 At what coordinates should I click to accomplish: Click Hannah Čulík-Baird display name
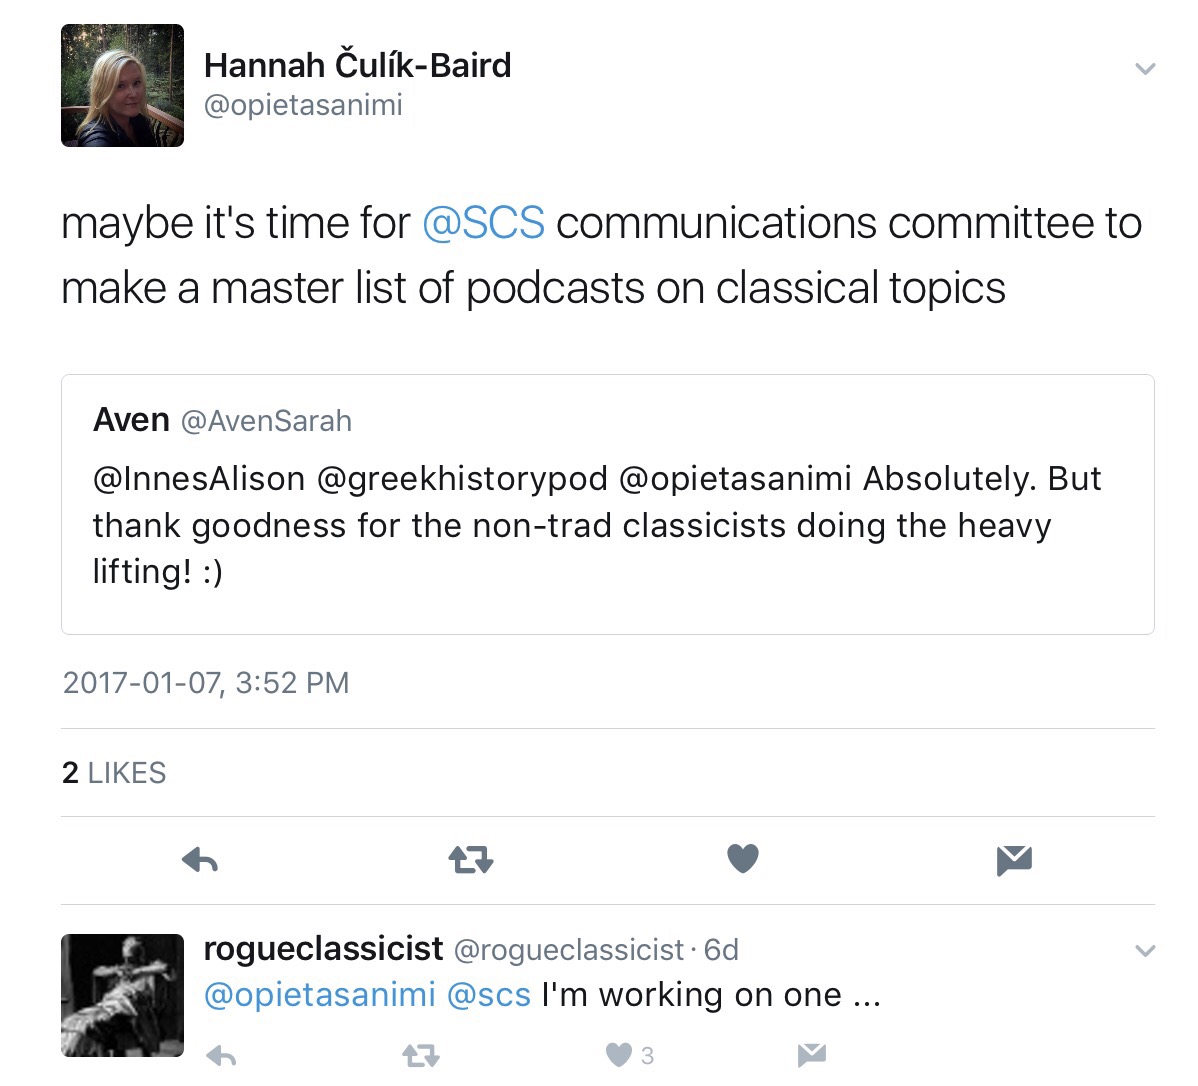[x=357, y=65]
